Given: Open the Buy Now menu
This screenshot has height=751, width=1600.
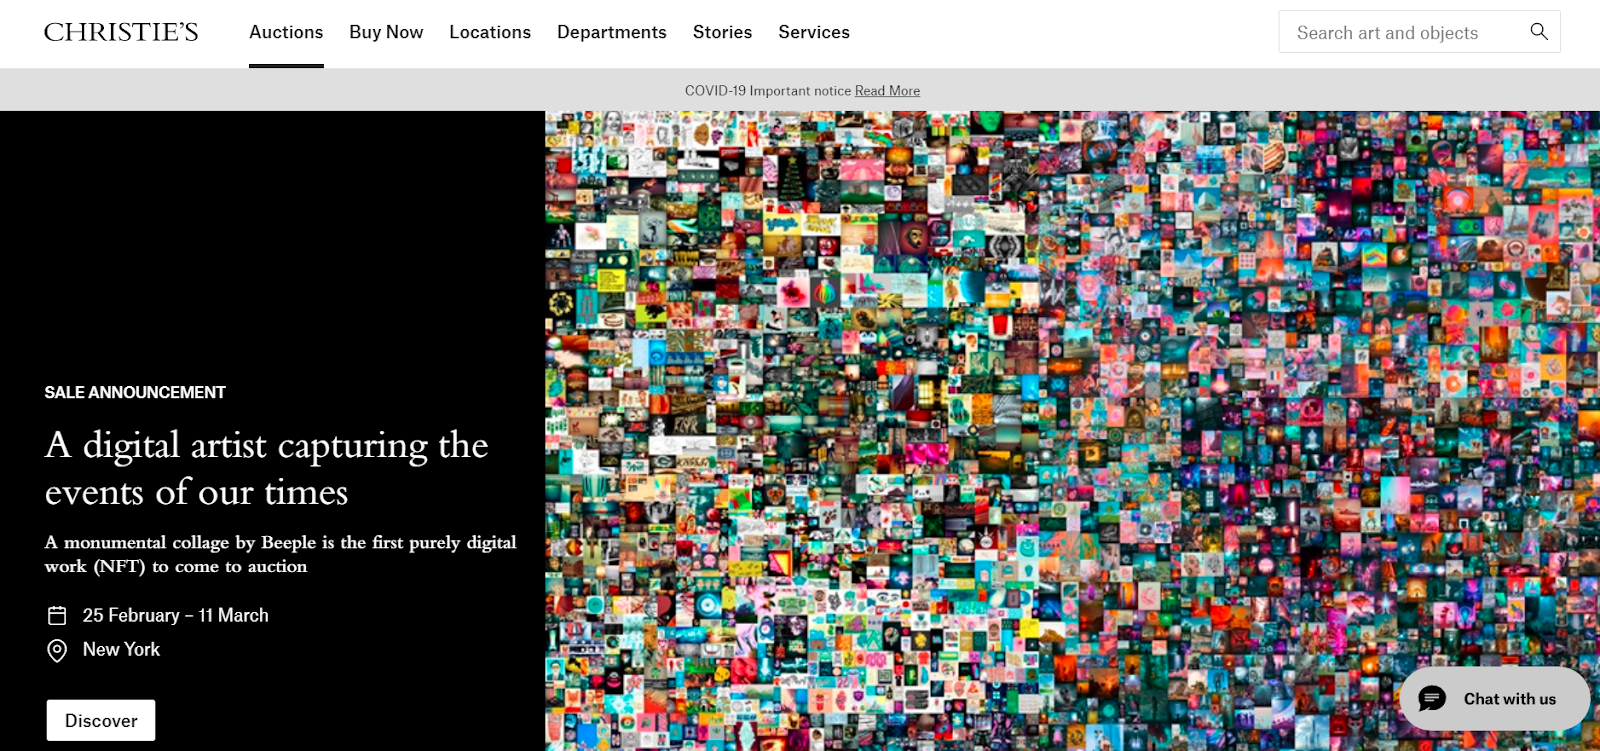Looking at the screenshot, I should pyautogui.click(x=386, y=32).
